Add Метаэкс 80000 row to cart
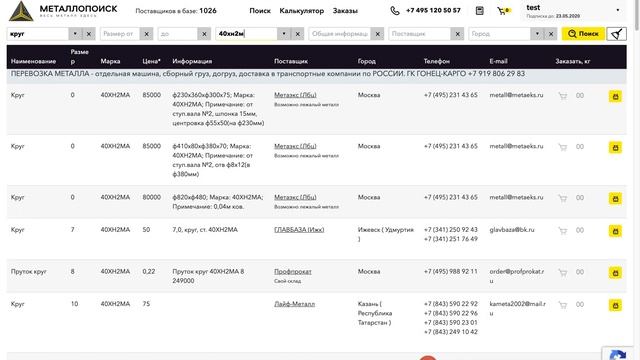The width and height of the screenshot is (640, 360). [563, 198]
